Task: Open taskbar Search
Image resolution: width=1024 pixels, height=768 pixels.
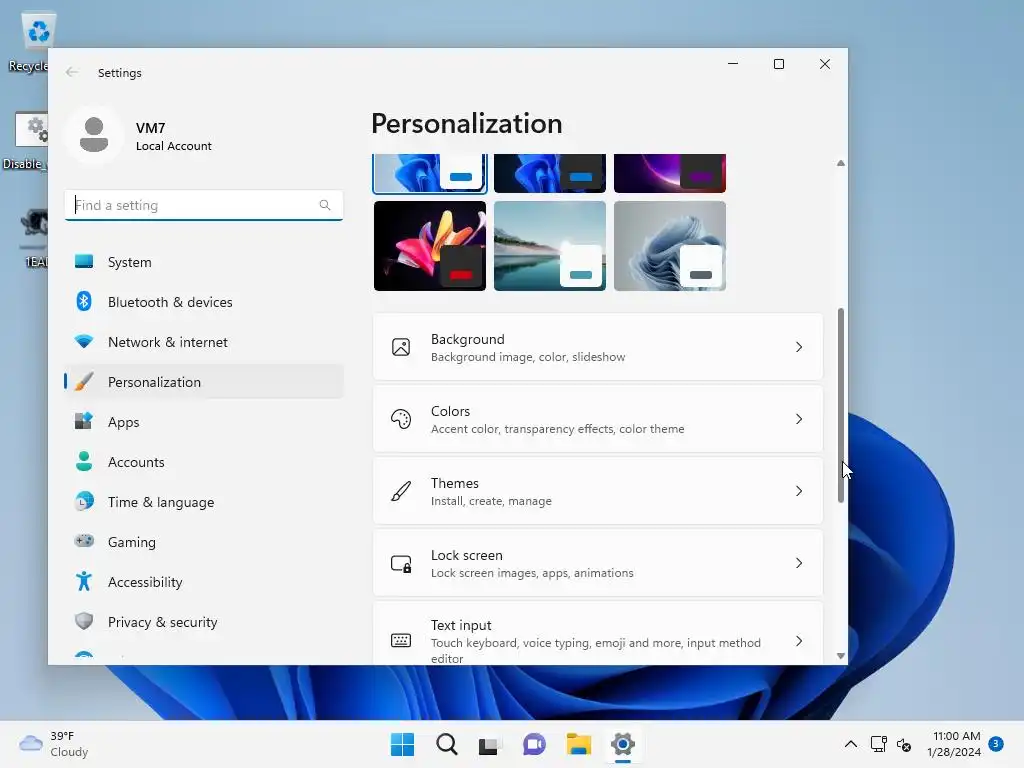Action: click(x=447, y=744)
